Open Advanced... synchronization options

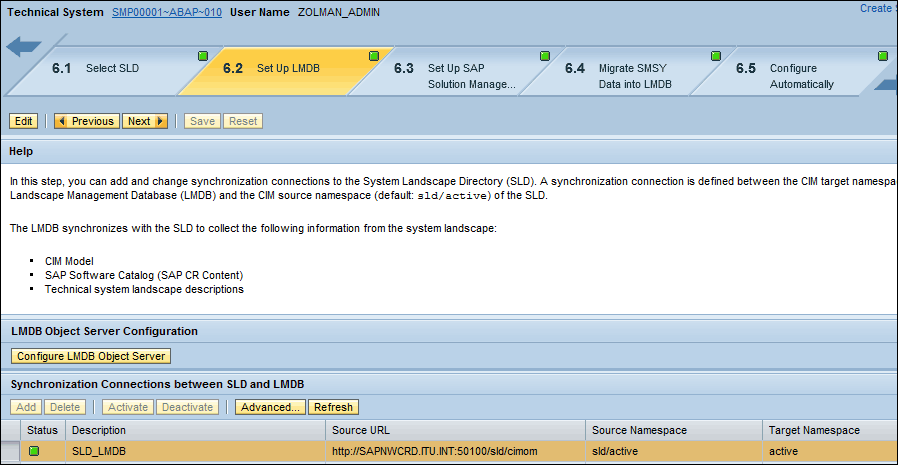pyautogui.click(x=270, y=407)
